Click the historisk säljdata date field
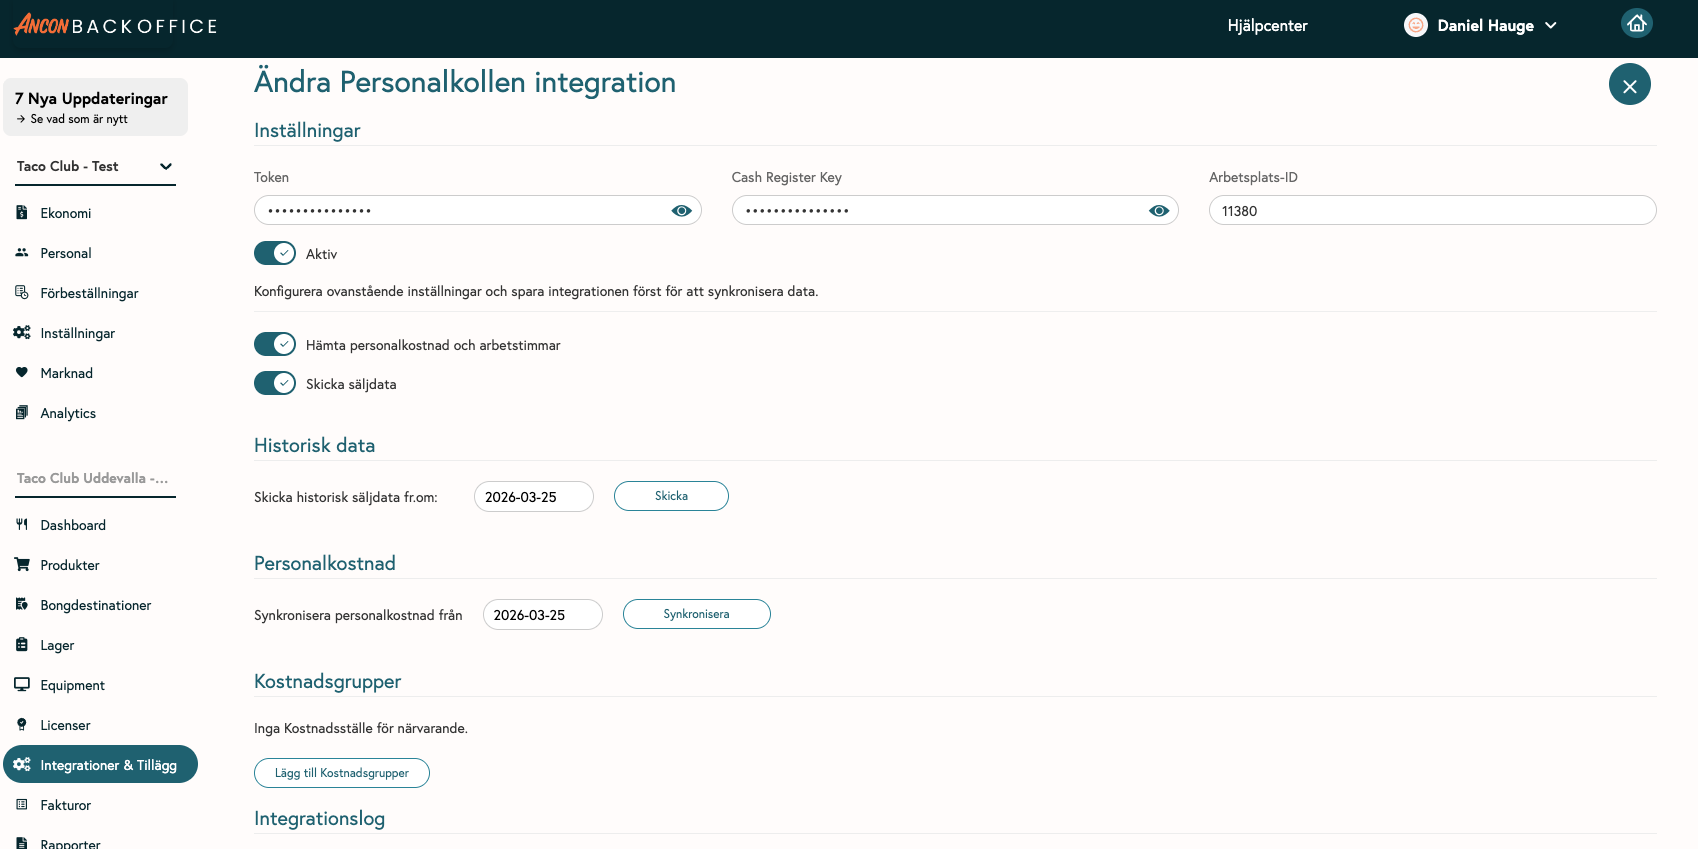The width and height of the screenshot is (1698, 849). [534, 497]
